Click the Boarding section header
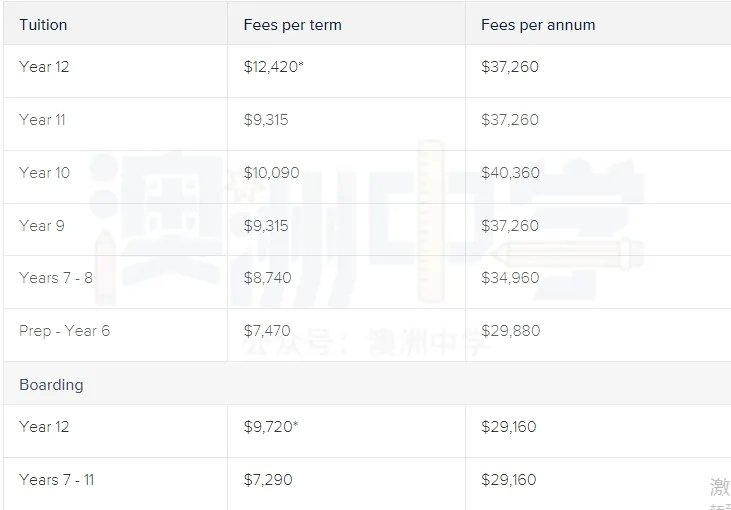This screenshot has width=731, height=510. [x=51, y=385]
